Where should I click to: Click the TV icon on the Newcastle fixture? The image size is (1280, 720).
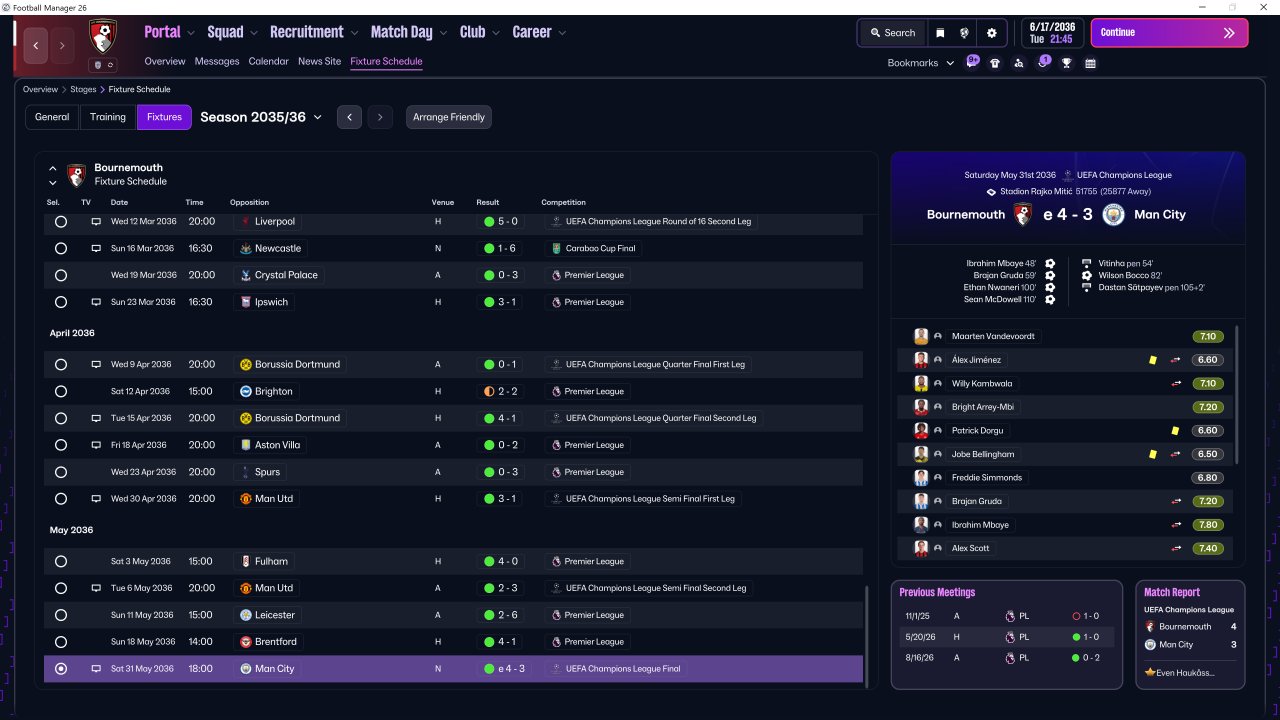[96, 248]
